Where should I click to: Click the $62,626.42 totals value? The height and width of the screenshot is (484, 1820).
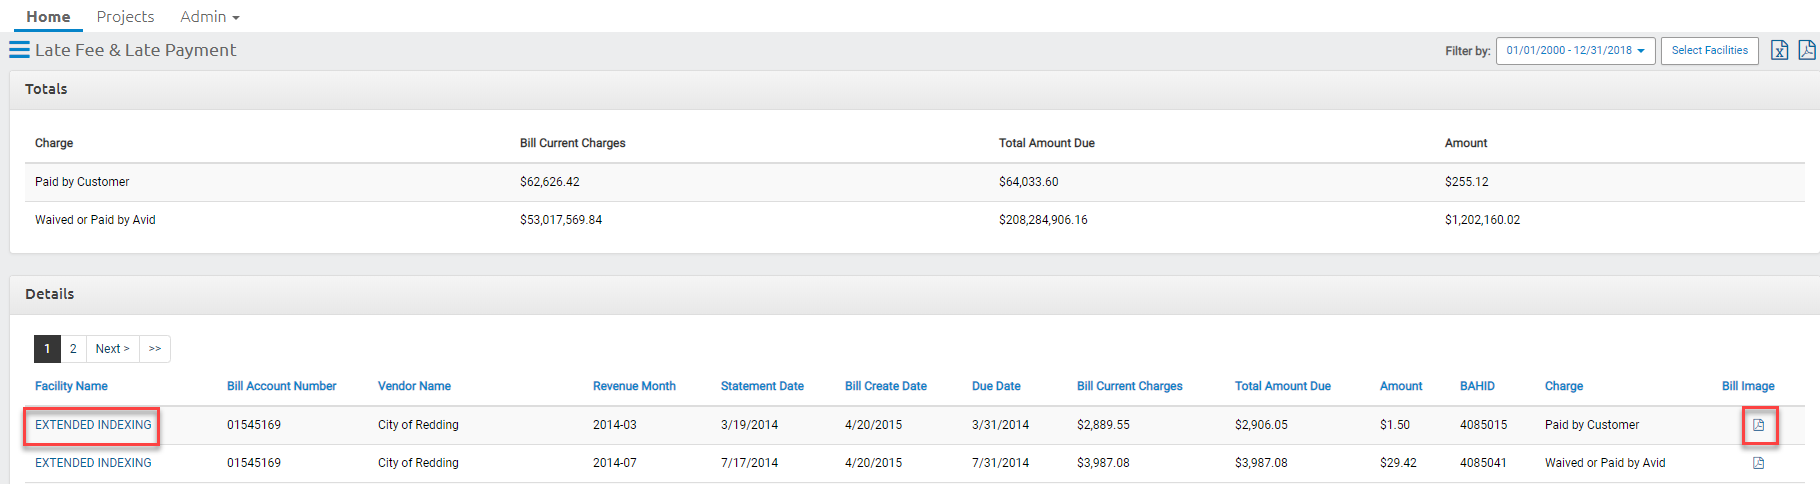pyautogui.click(x=549, y=182)
